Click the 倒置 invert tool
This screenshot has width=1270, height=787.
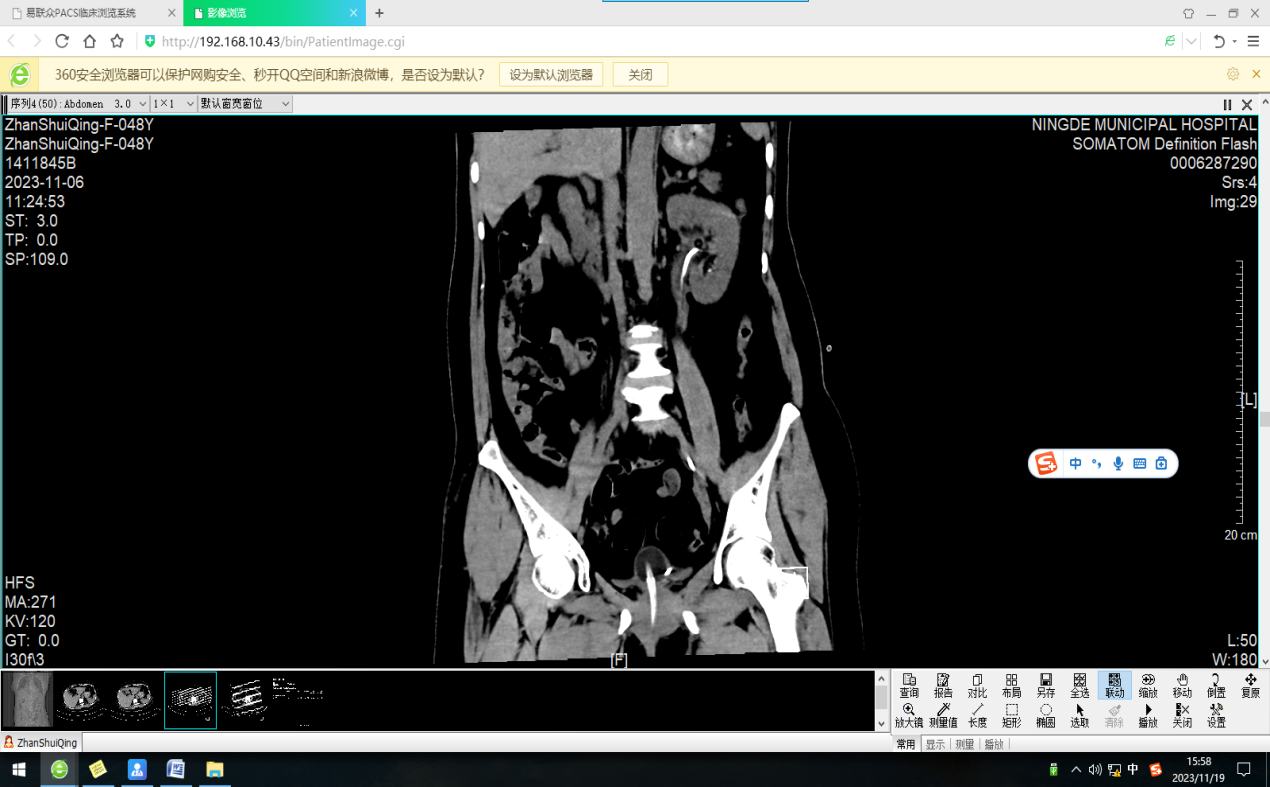pyautogui.click(x=1216, y=685)
